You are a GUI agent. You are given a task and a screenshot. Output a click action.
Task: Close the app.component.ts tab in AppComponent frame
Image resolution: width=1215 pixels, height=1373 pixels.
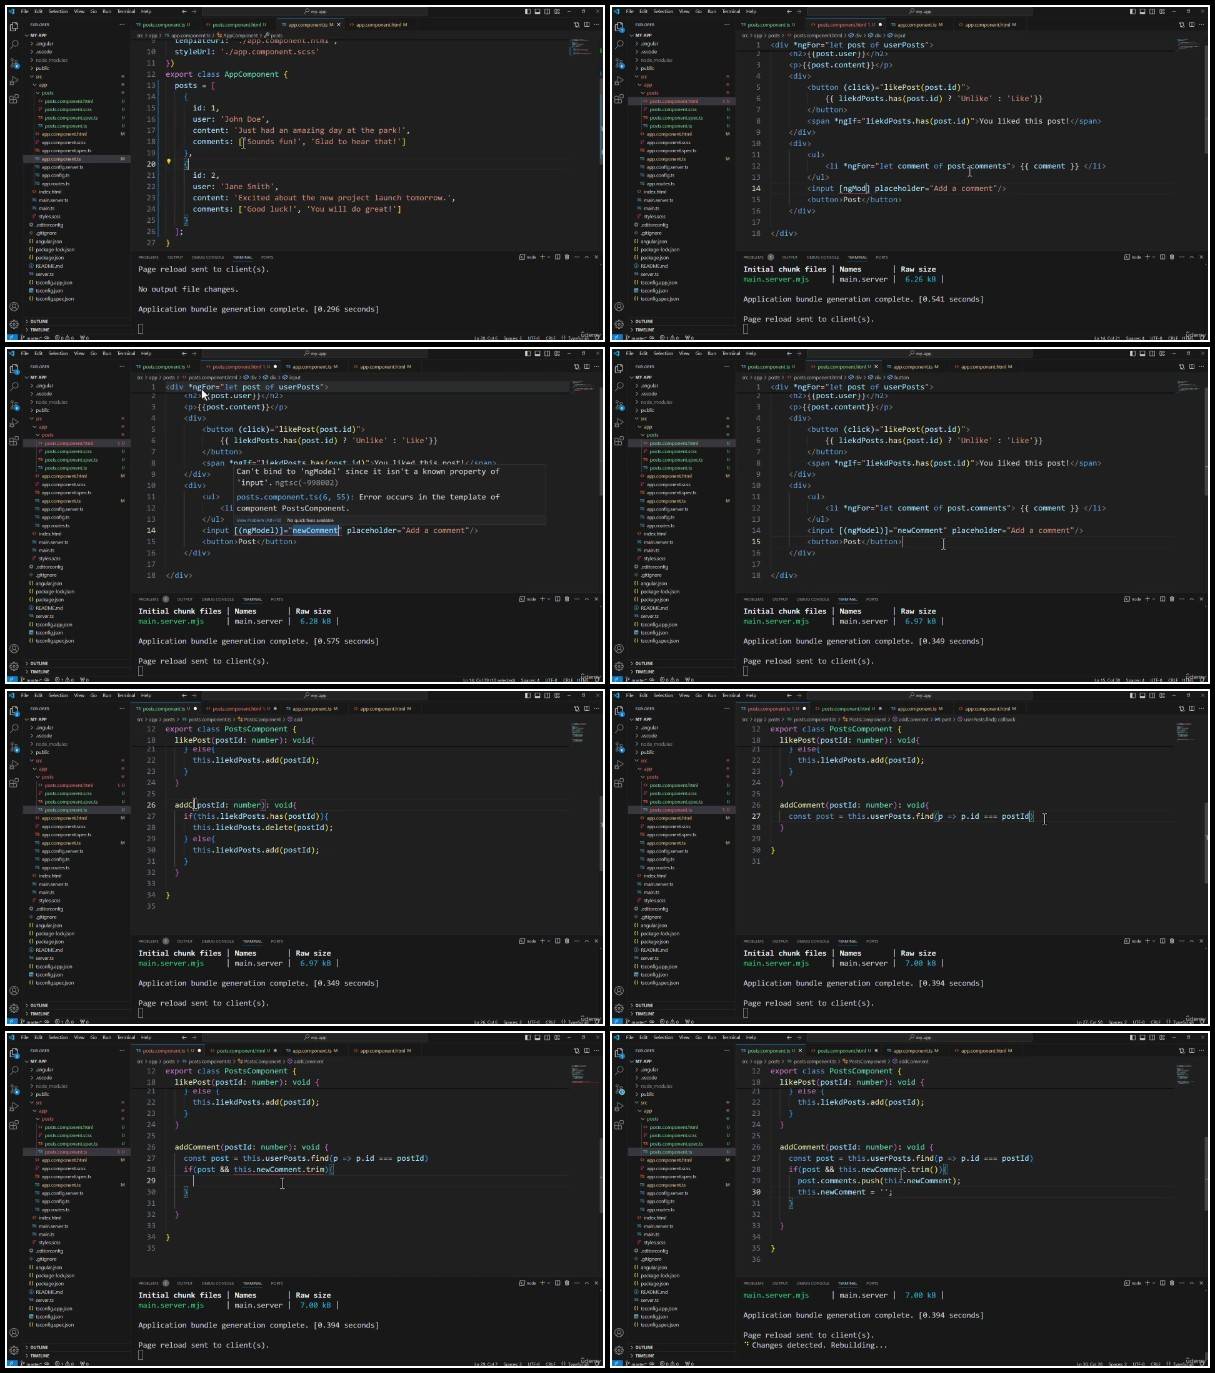click(338, 24)
